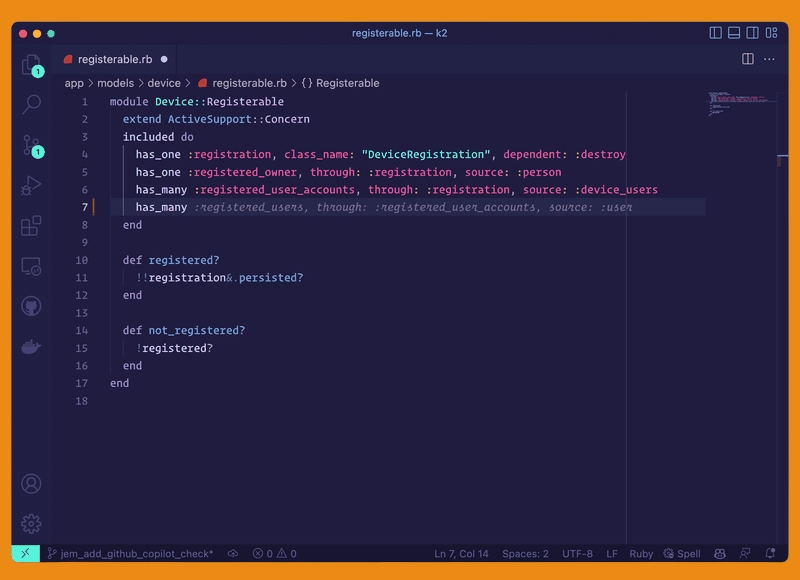
Task: Open the UTF-8 encoding selector
Action: 577,553
